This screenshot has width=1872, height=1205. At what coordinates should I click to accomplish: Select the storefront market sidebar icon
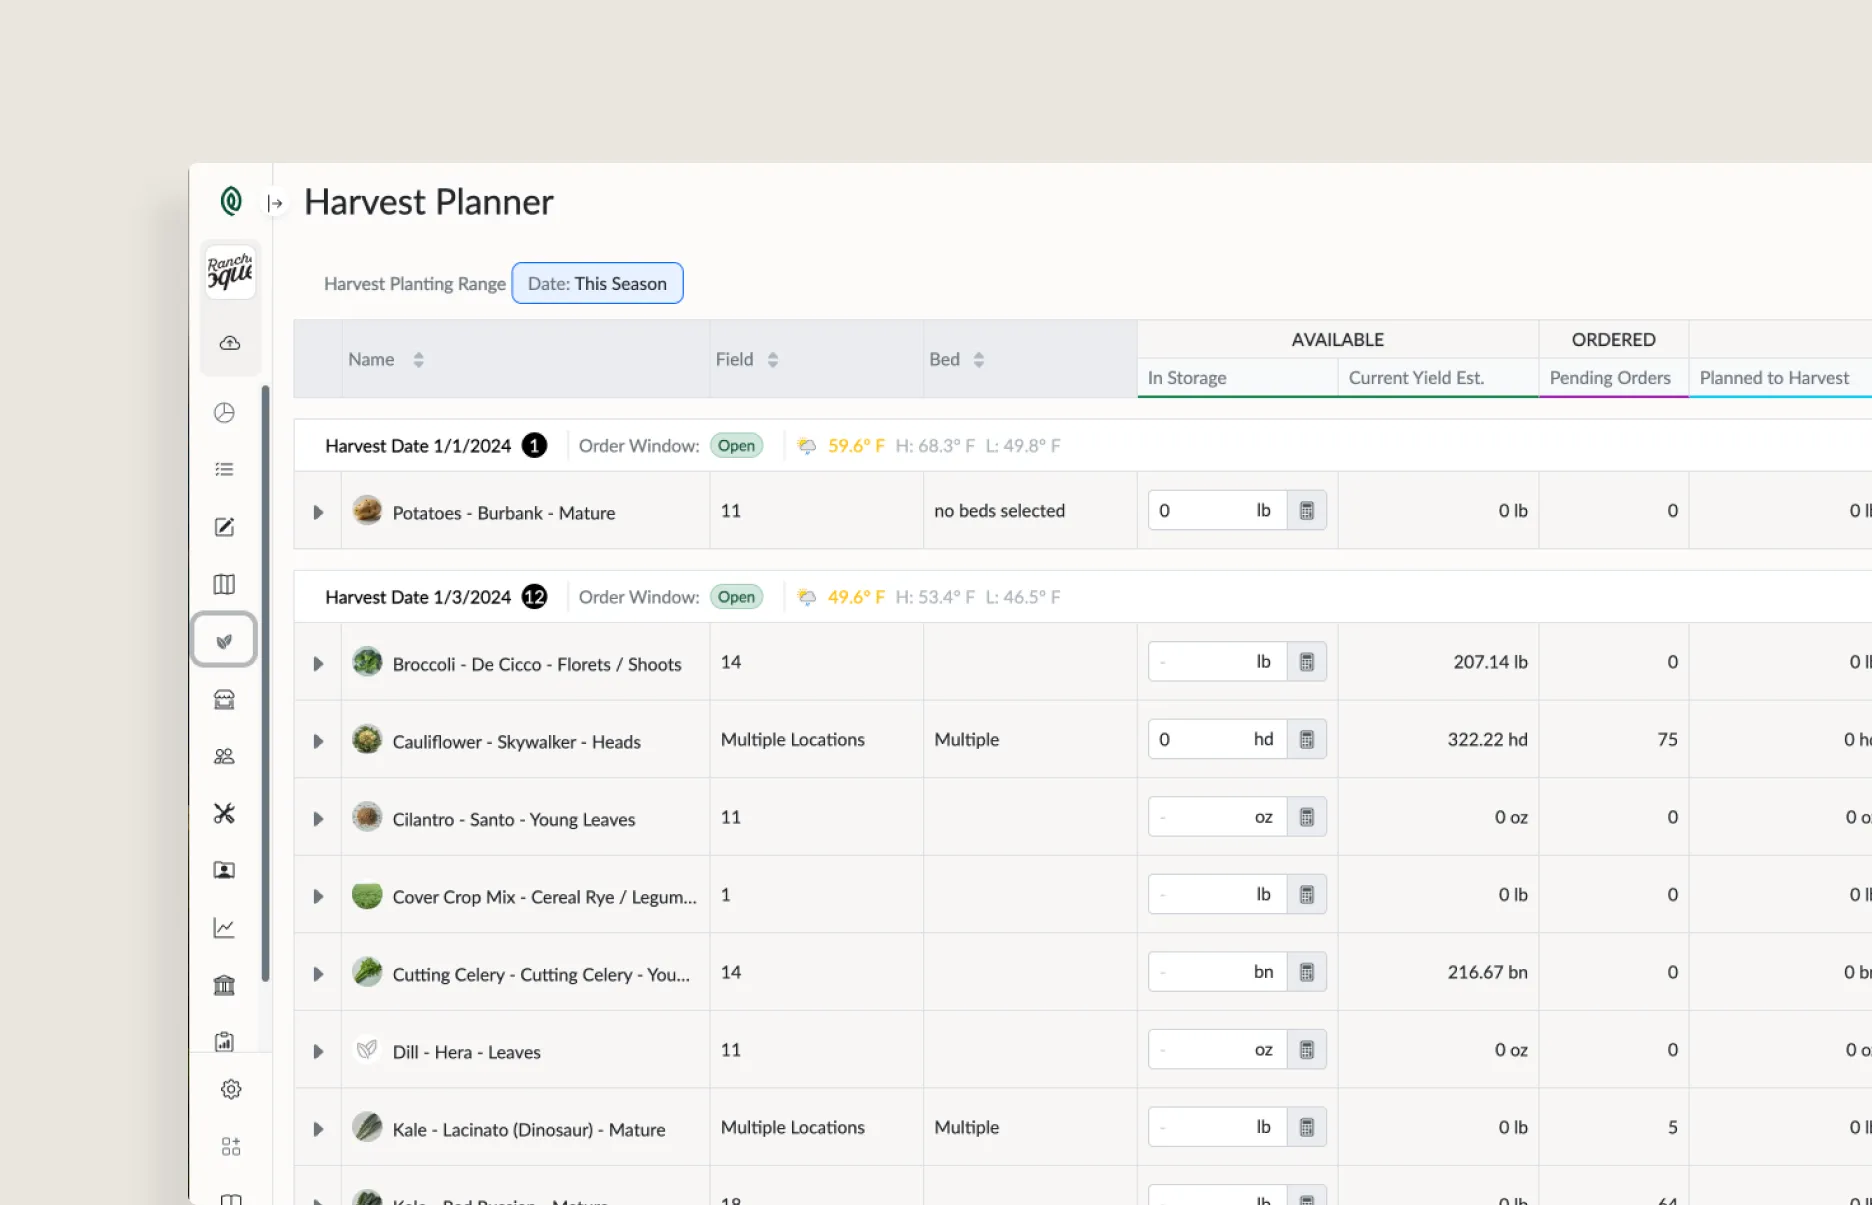[224, 700]
